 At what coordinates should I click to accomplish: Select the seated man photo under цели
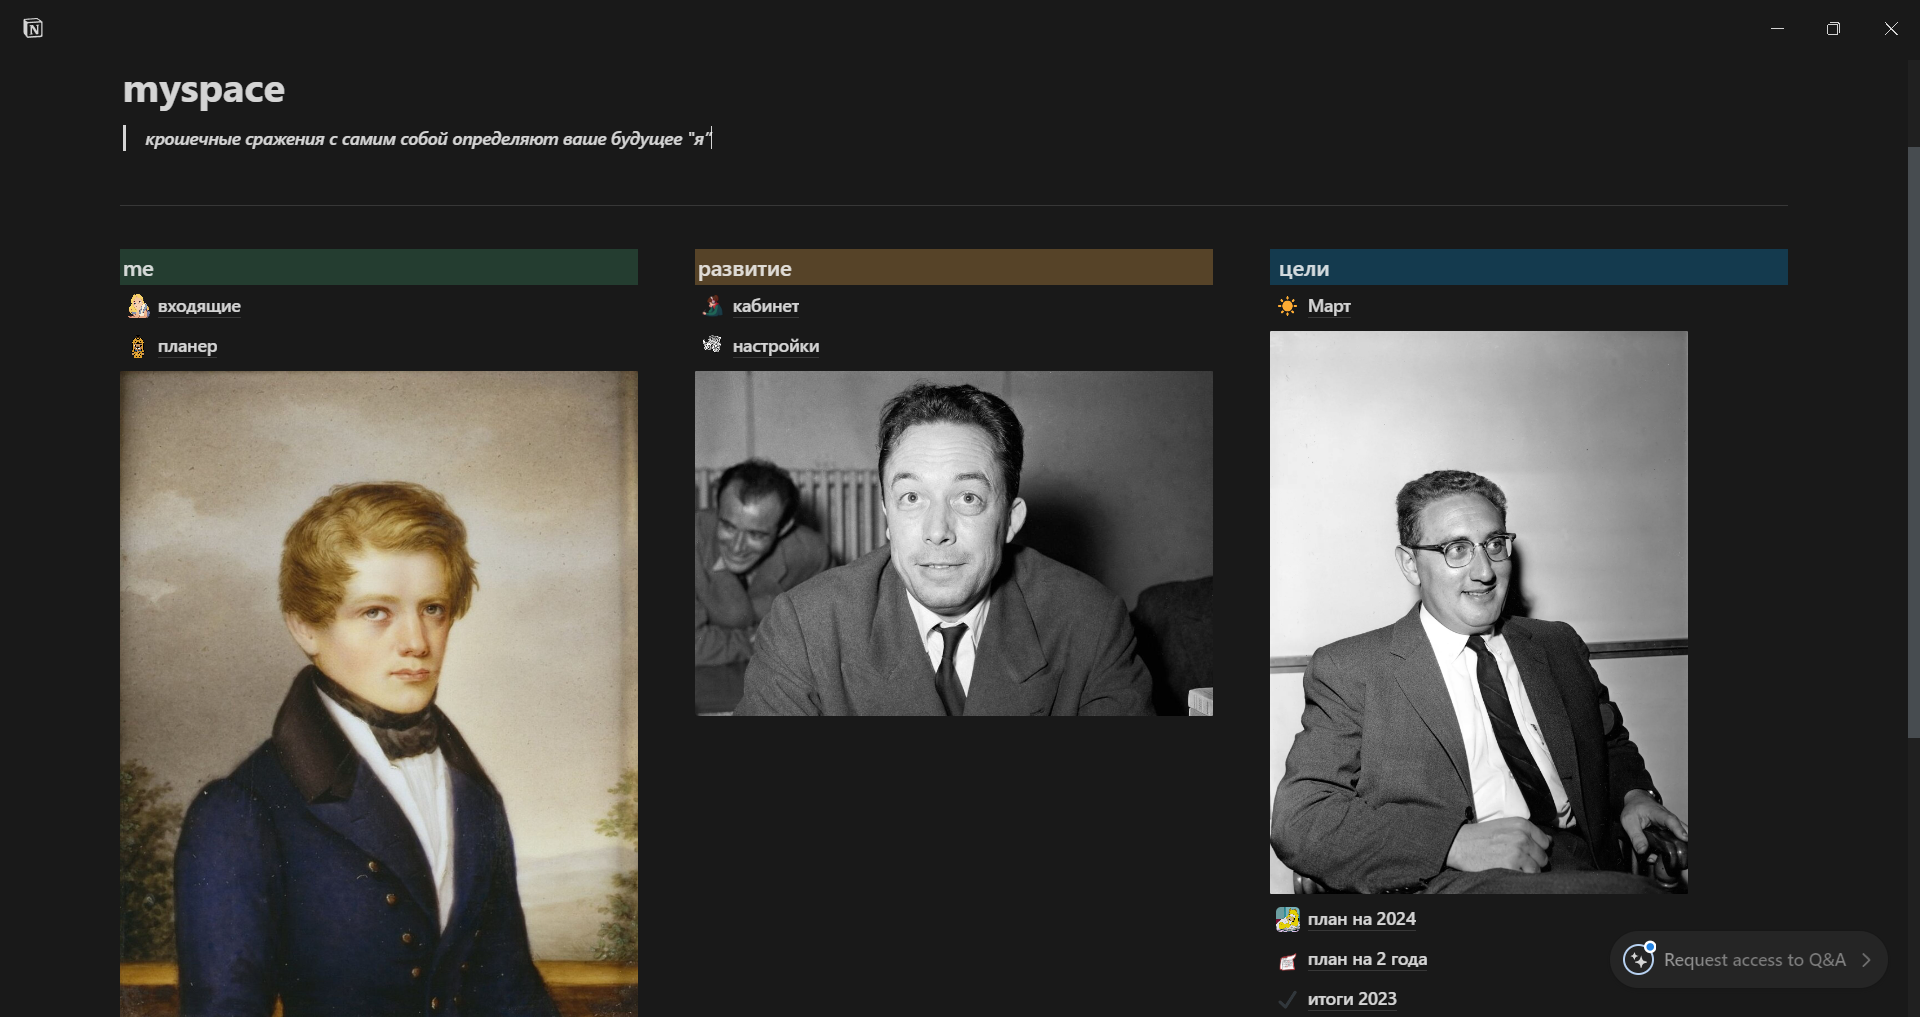(x=1479, y=612)
